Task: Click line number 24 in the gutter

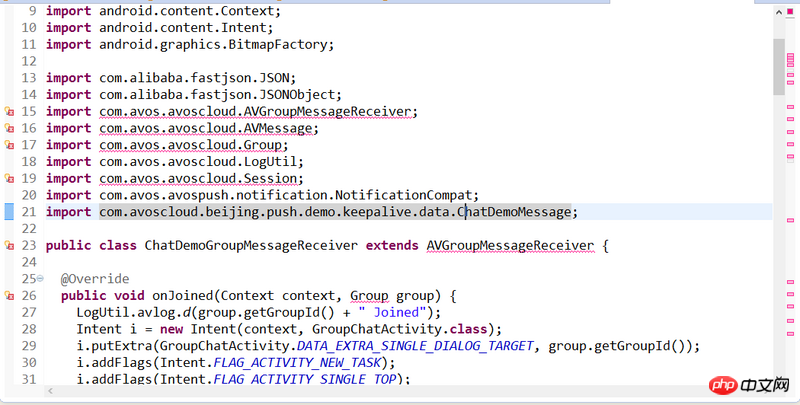Action: point(29,263)
